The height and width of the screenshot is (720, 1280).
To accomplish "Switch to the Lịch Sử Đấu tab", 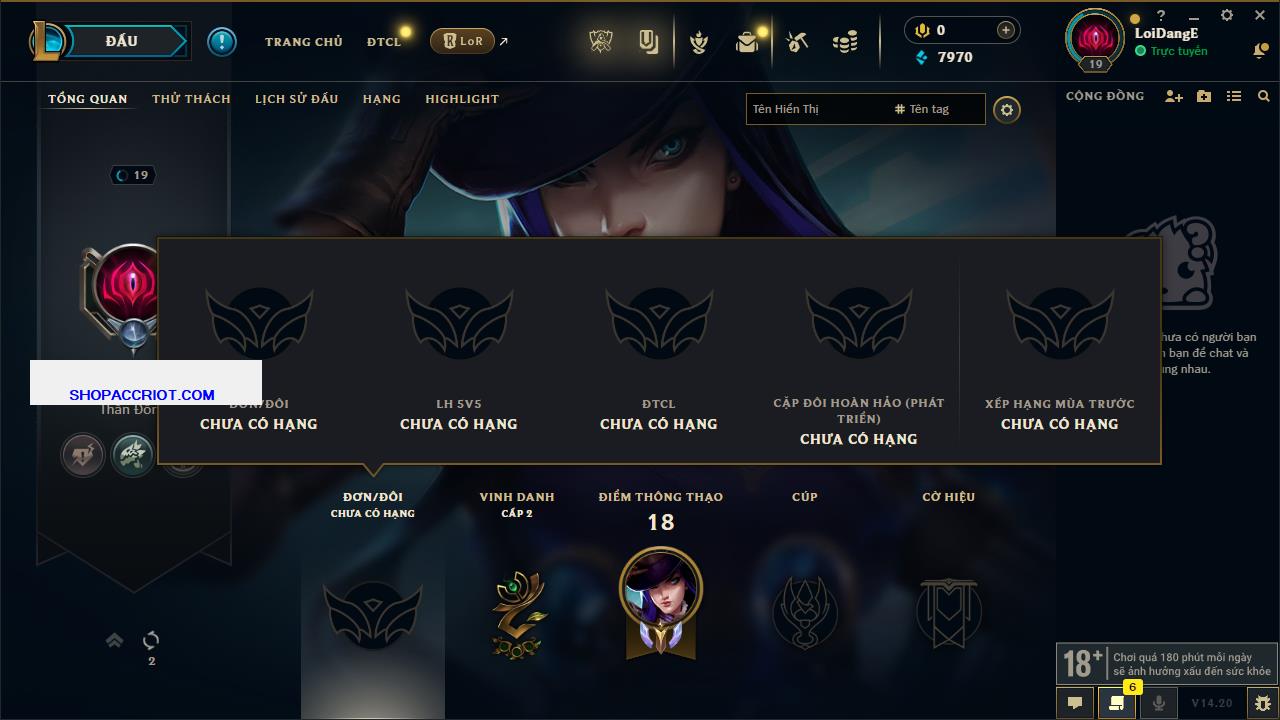I will (296, 99).
